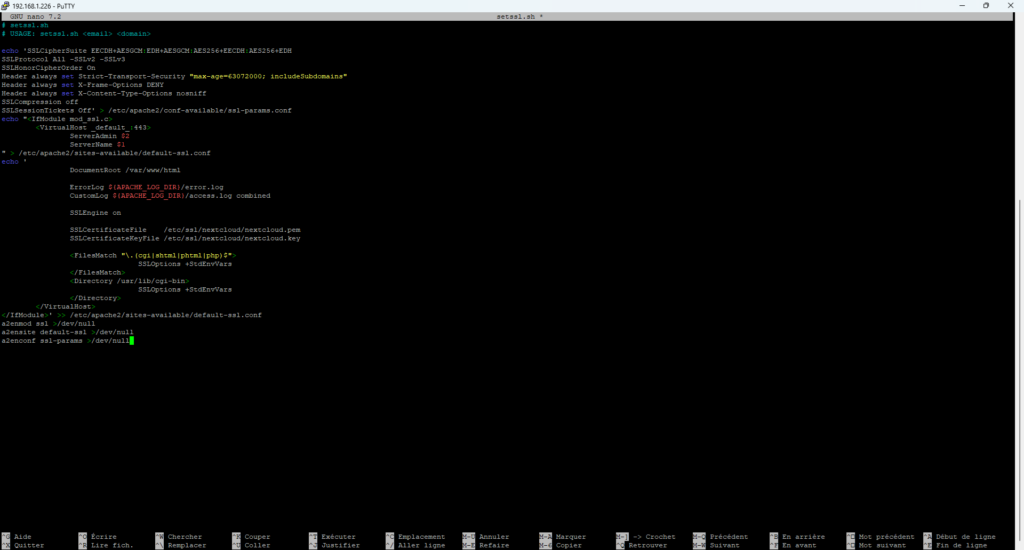Click the 'Précédent' shortcut label
The height and width of the screenshot is (550, 1024).
pyautogui.click(x=729, y=537)
